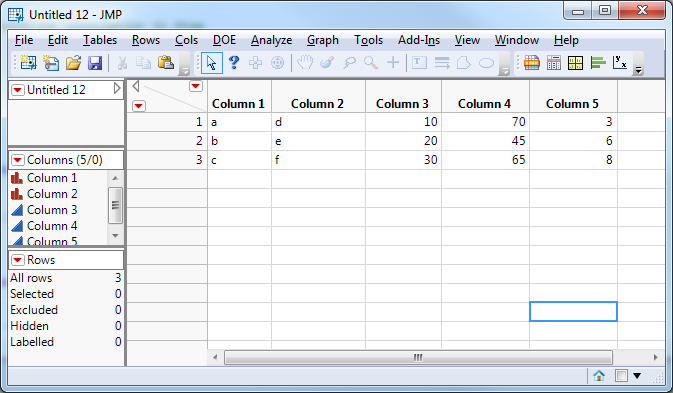Click the Copy toolbar icon
673x393 pixels.
[x=143, y=63]
